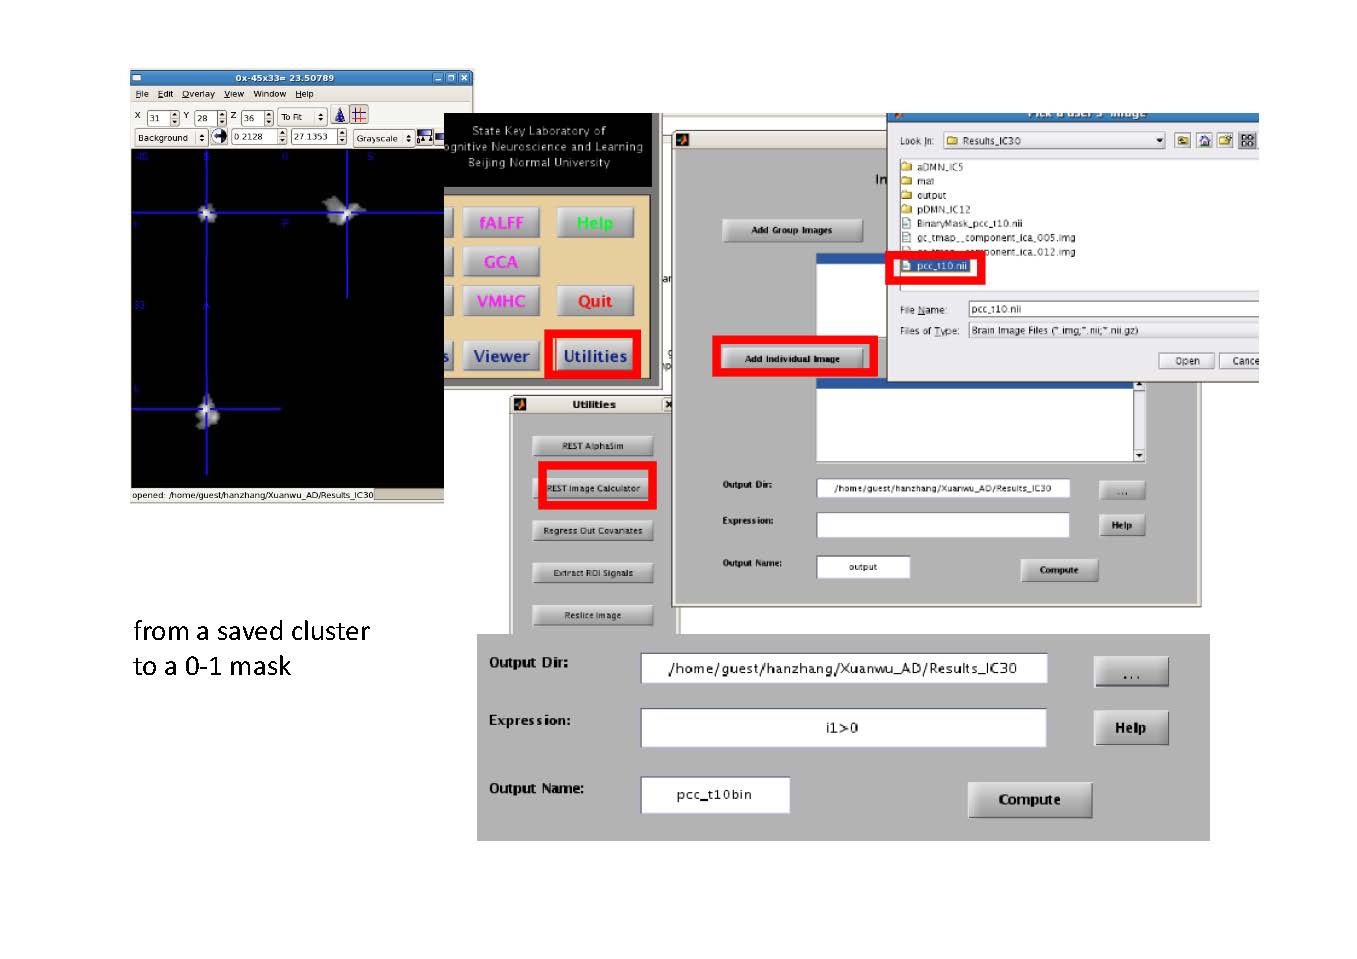Click the list view icon in file dialog
This screenshot has height=959, width=1357.
point(1247,141)
